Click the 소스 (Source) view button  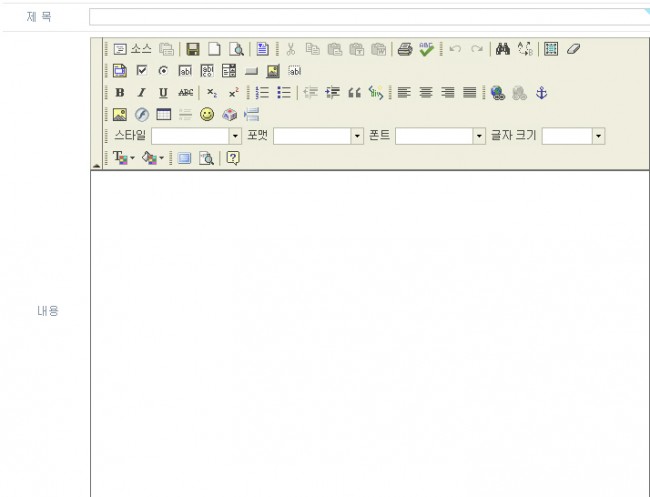point(132,49)
